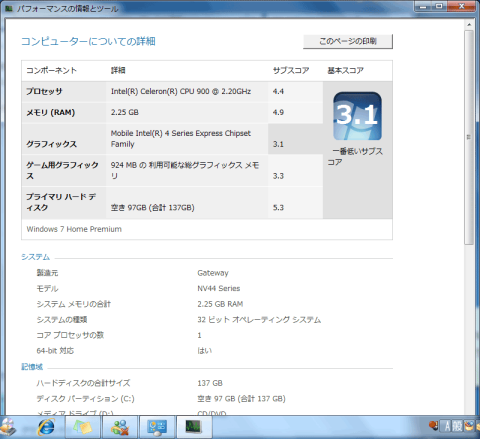Maximize the performance information window
The width and height of the screenshot is (480, 439).
pyautogui.click(x=440, y=6)
